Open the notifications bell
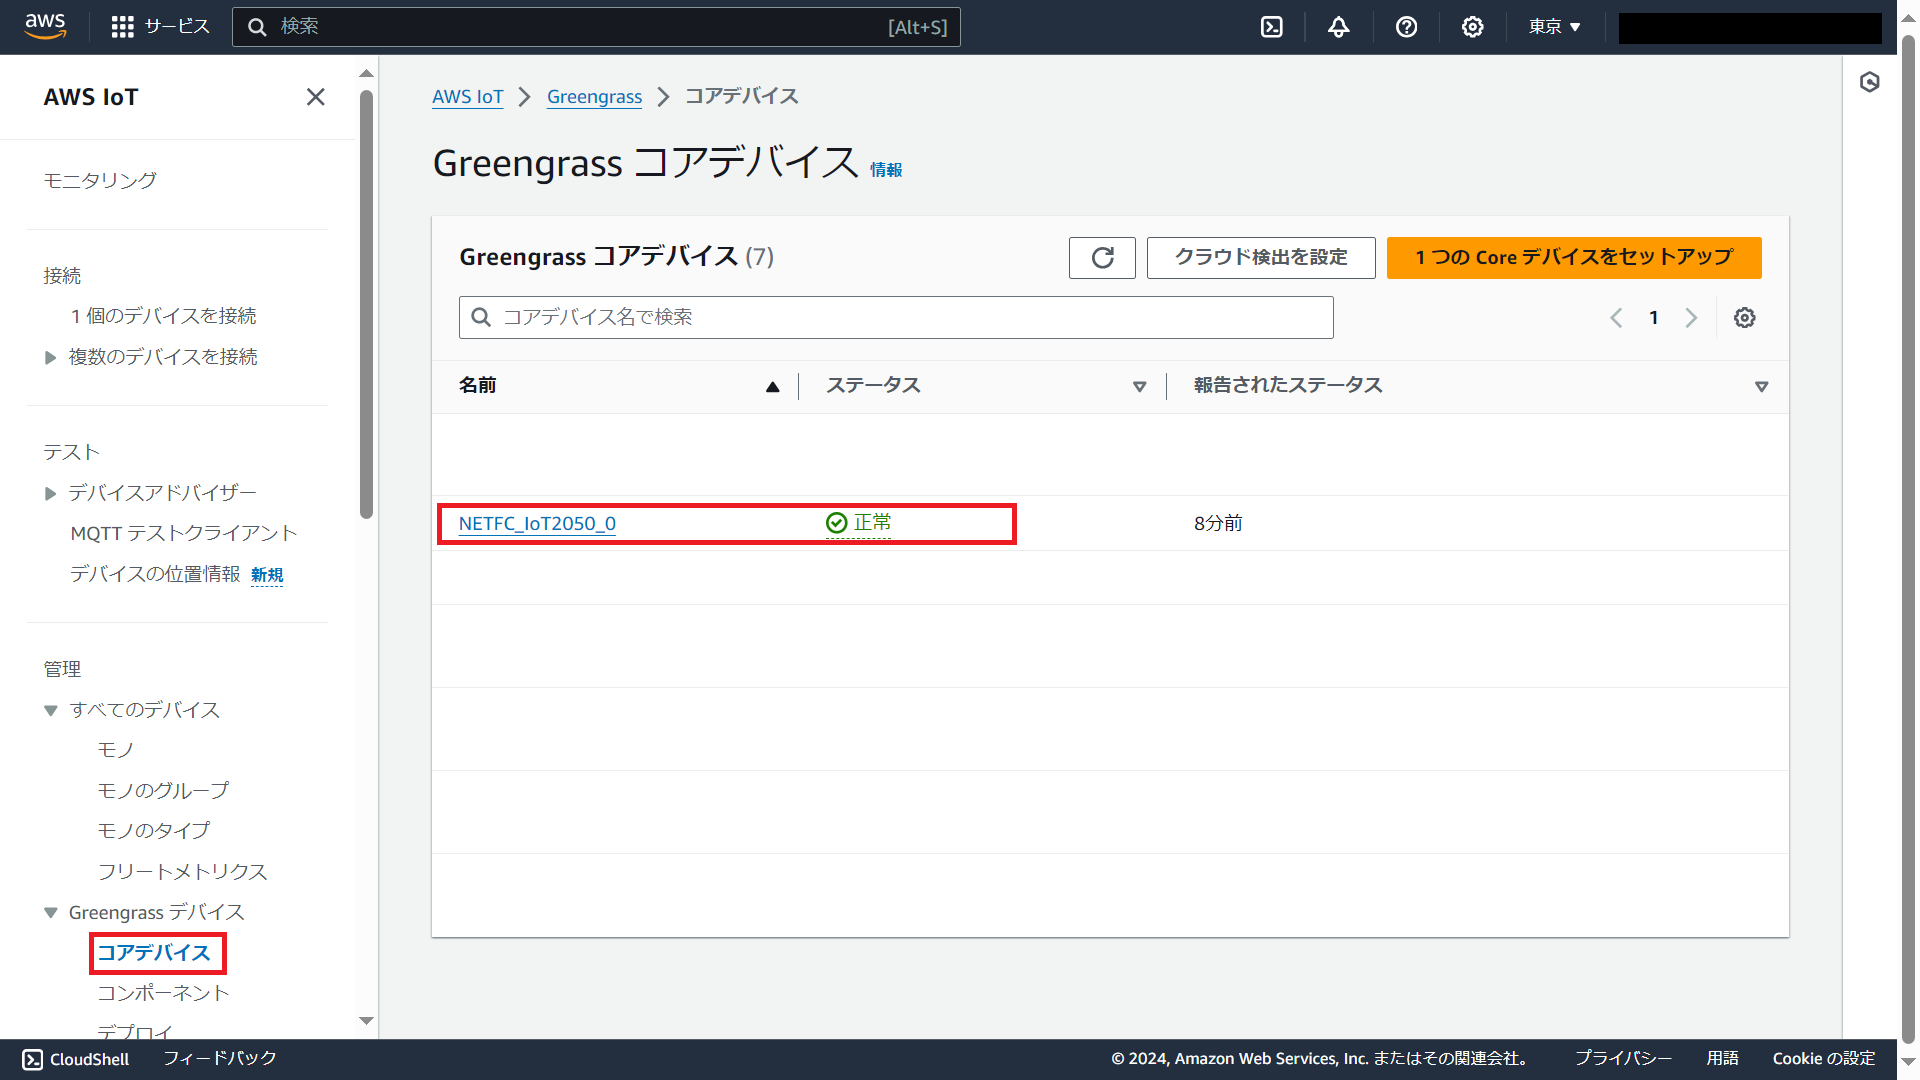The width and height of the screenshot is (1920, 1080). pos(1338,27)
